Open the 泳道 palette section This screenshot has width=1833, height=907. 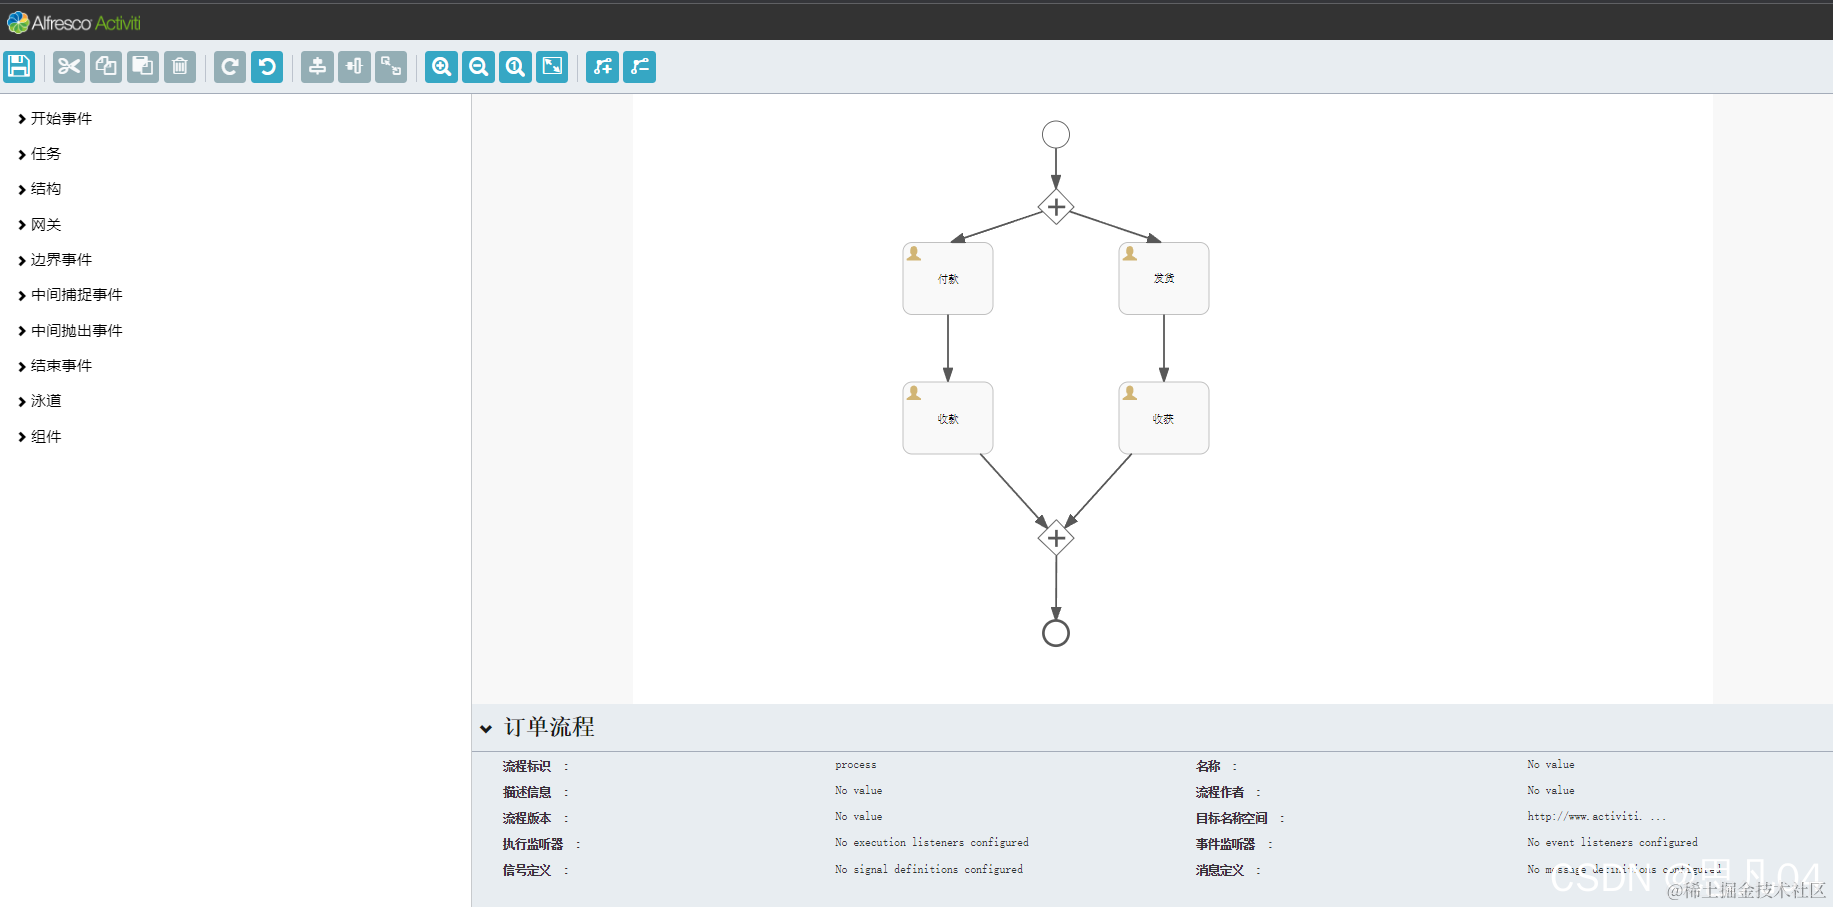(x=45, y=400)
